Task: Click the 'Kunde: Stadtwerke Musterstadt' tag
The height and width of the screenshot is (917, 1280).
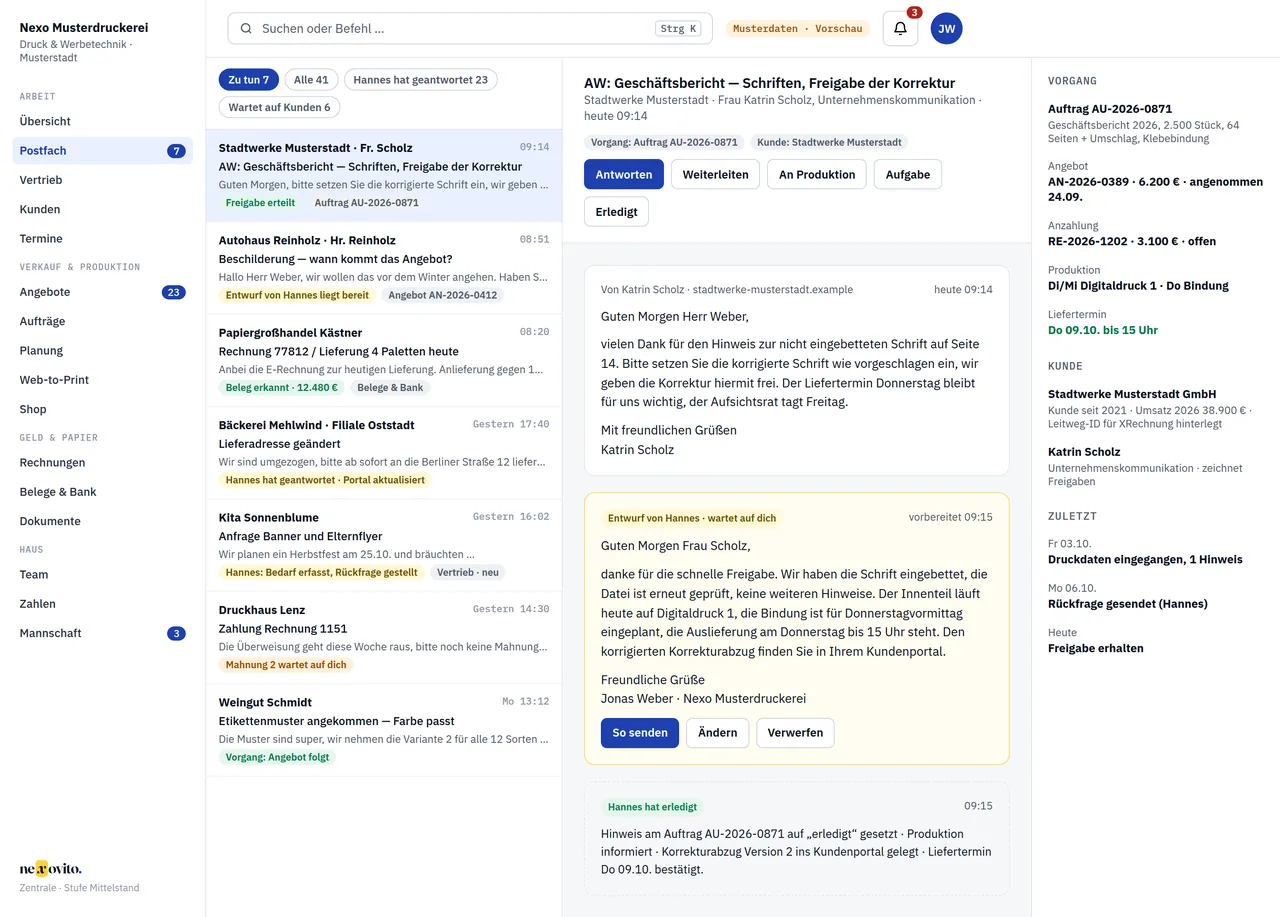Action: tap(829, 142)
